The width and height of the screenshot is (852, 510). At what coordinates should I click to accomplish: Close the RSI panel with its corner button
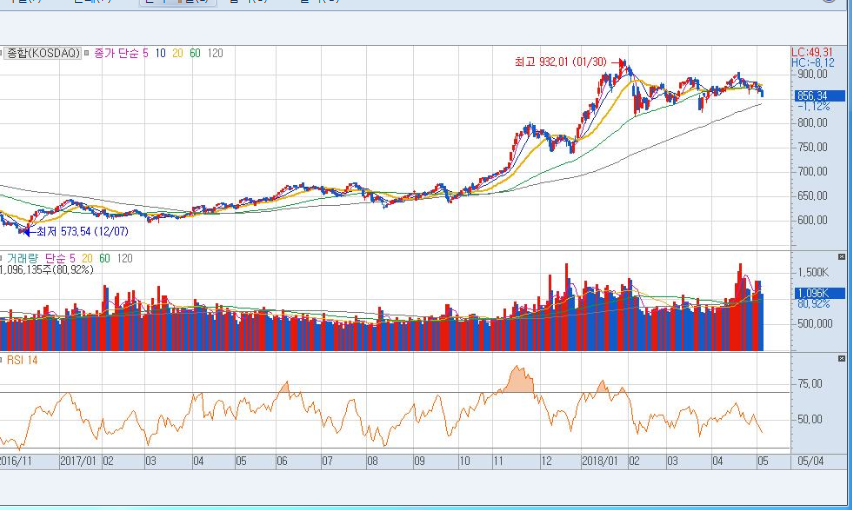click(839, 359)
